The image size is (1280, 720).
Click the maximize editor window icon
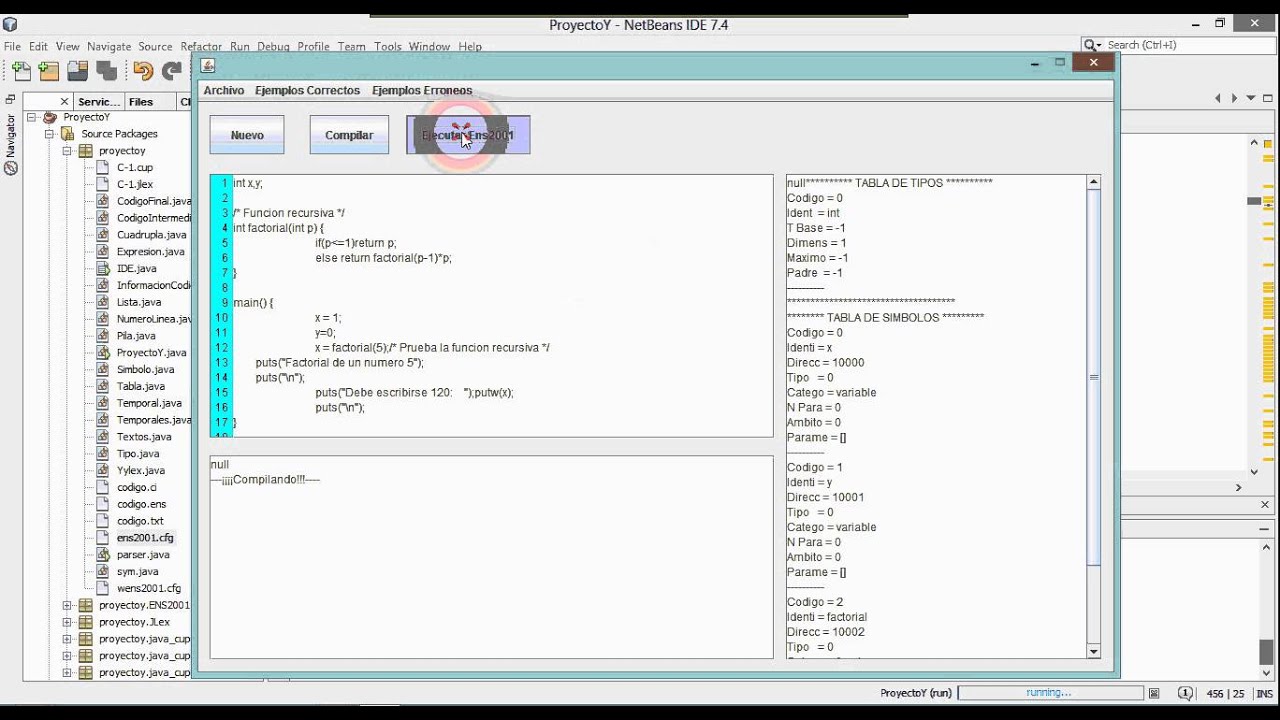pos(1268,98)
